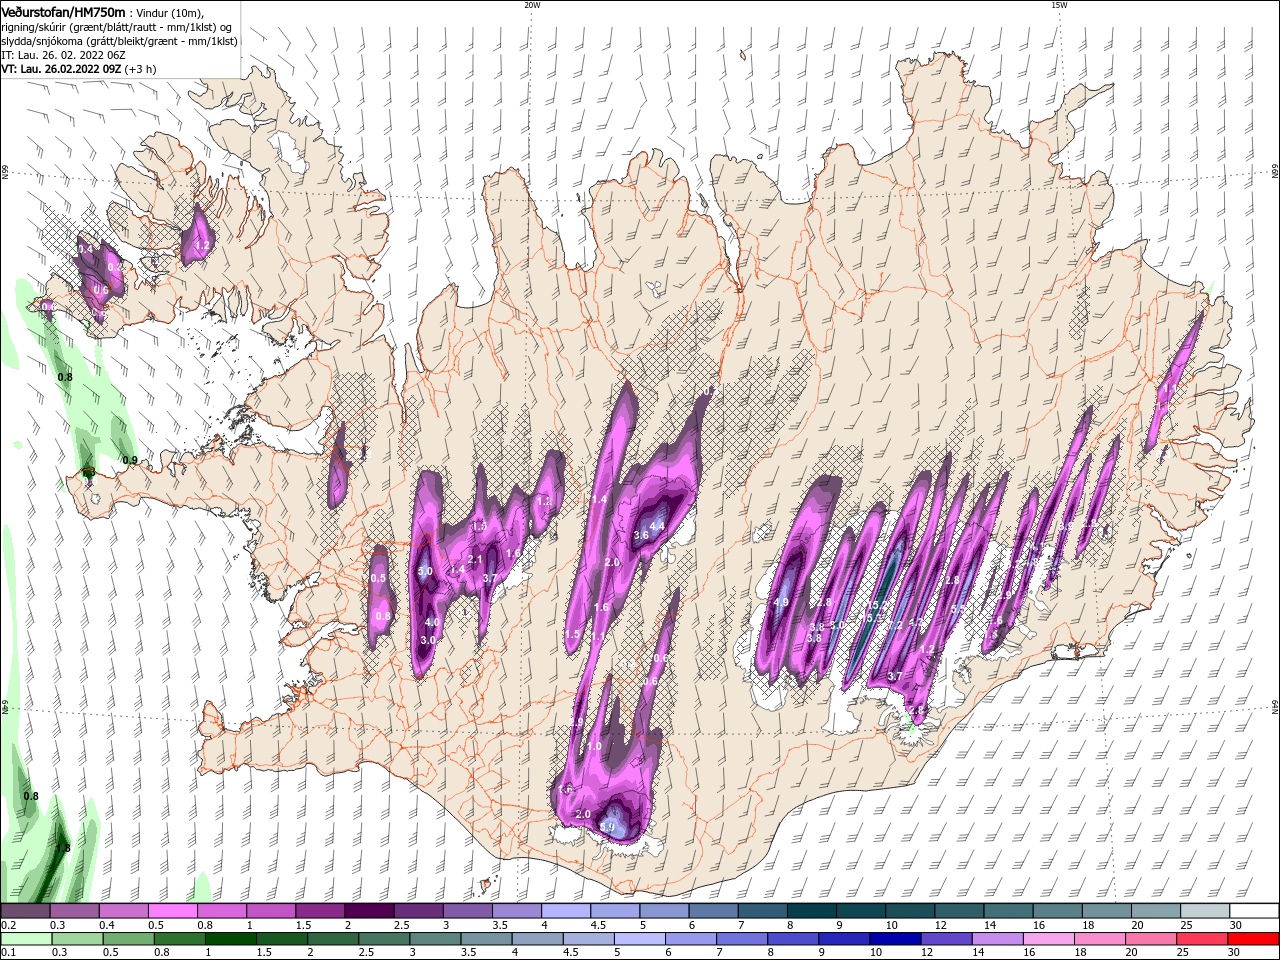The image size is (1280, 960).
Task: Click the 0.1 label in the rain scale
Action: click(8, 952)
